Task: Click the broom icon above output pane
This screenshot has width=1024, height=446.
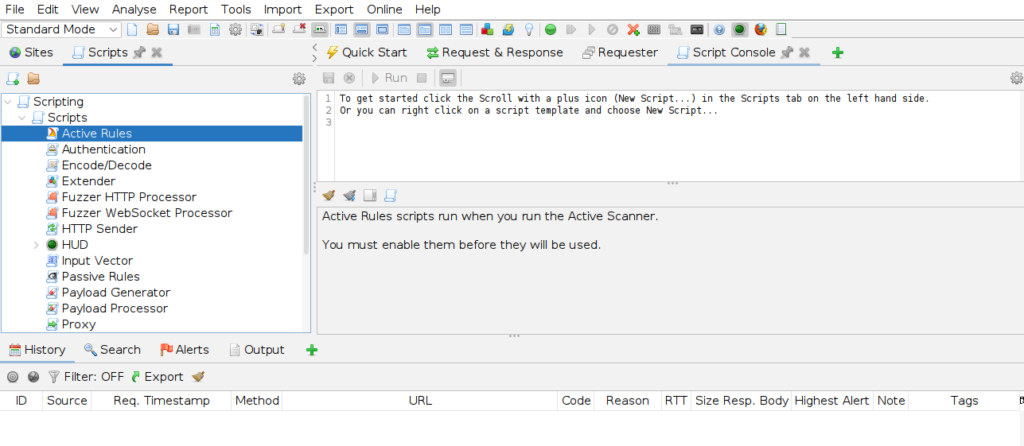Action: (x=328, y=195)
